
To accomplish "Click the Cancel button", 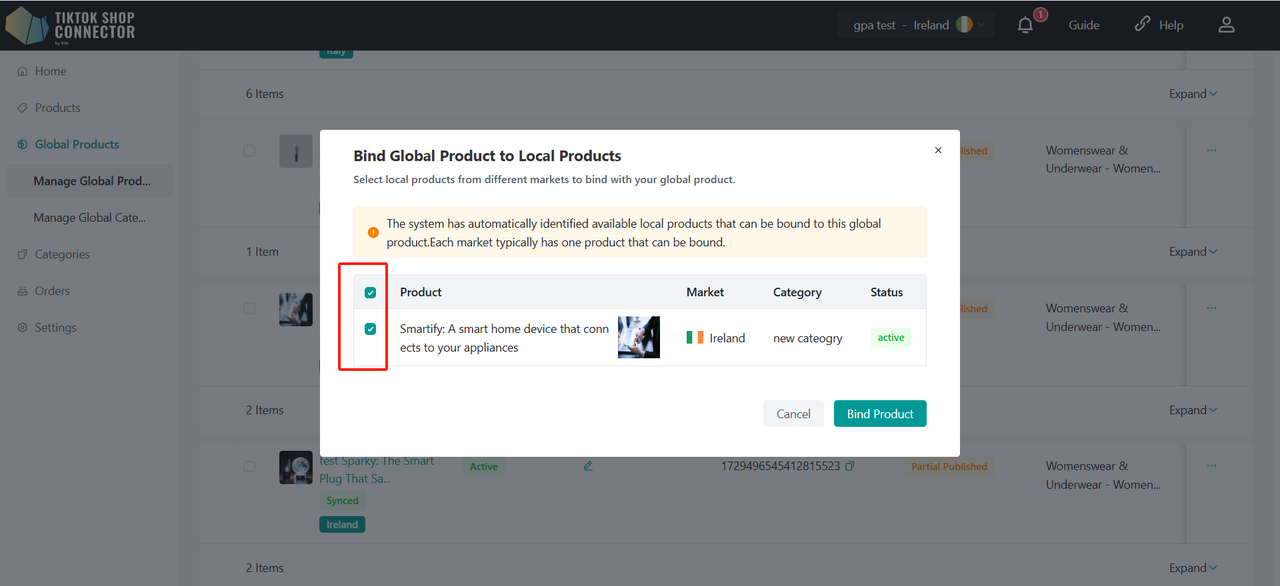I will click(x=793, y=414).
